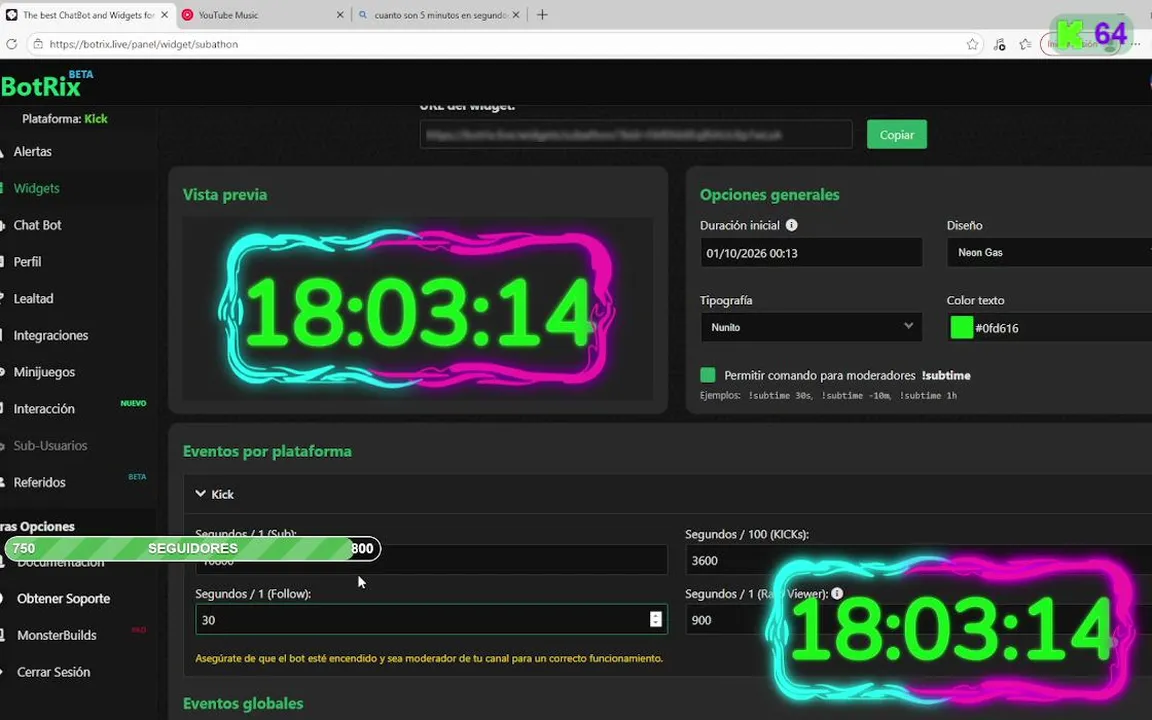Screen dimensions: 1152x720
Task: Click the info icon beside Raid Viewer label
Action: [x=837, y=593]
